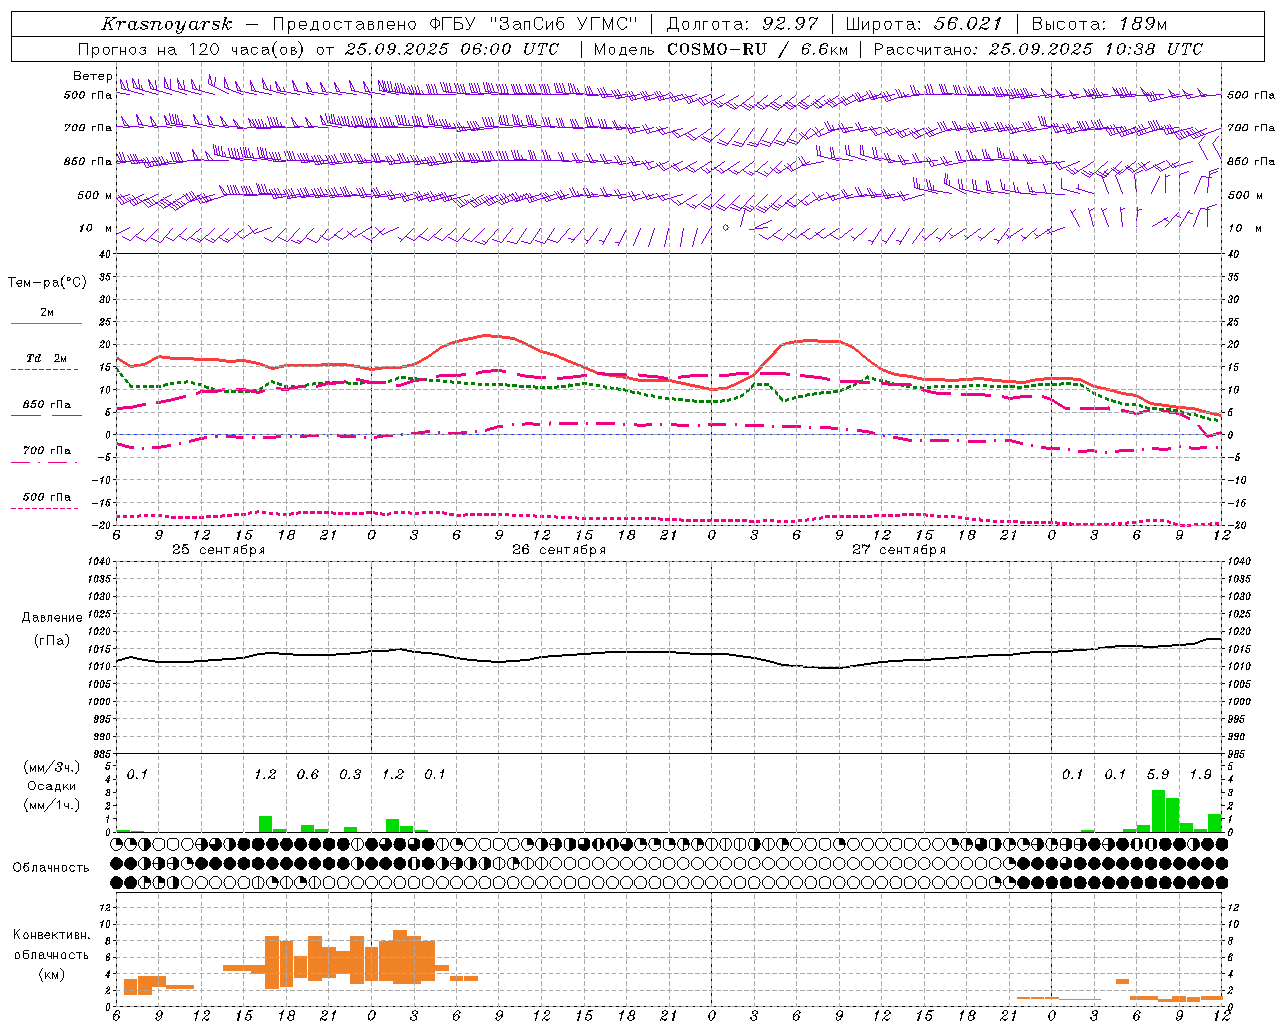The image size is (1280, 1024).
Task: Click the 'Широта: 56.021' header field
Action: tap(924, 24)
